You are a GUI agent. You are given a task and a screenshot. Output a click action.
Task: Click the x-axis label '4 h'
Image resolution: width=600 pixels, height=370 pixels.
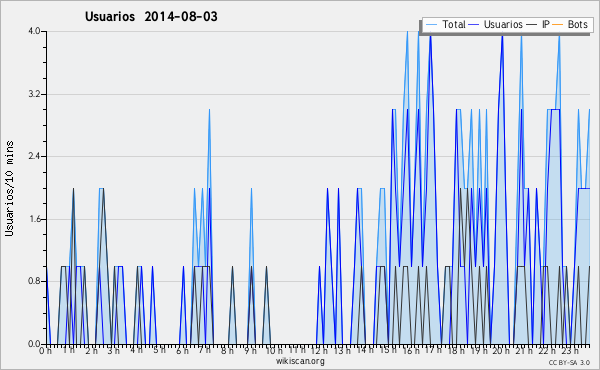coord(136,350)
